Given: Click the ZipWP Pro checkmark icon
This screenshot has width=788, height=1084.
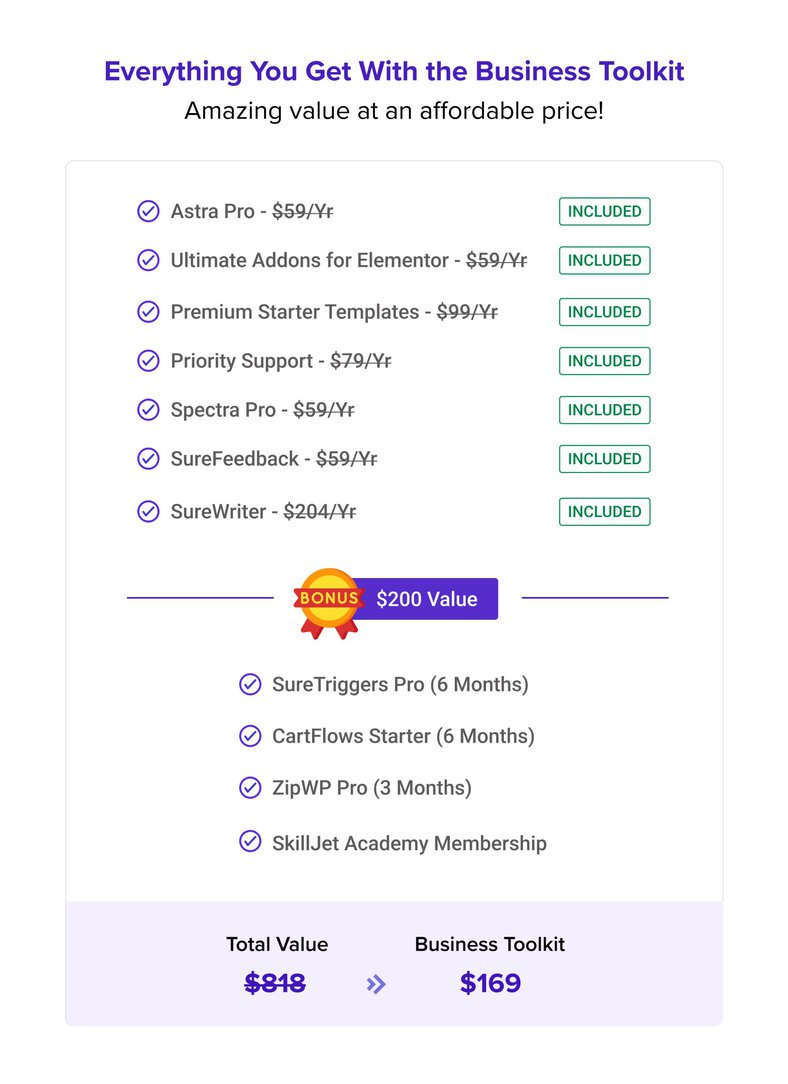Looking at the screenshot, I should tap(250, 787).
